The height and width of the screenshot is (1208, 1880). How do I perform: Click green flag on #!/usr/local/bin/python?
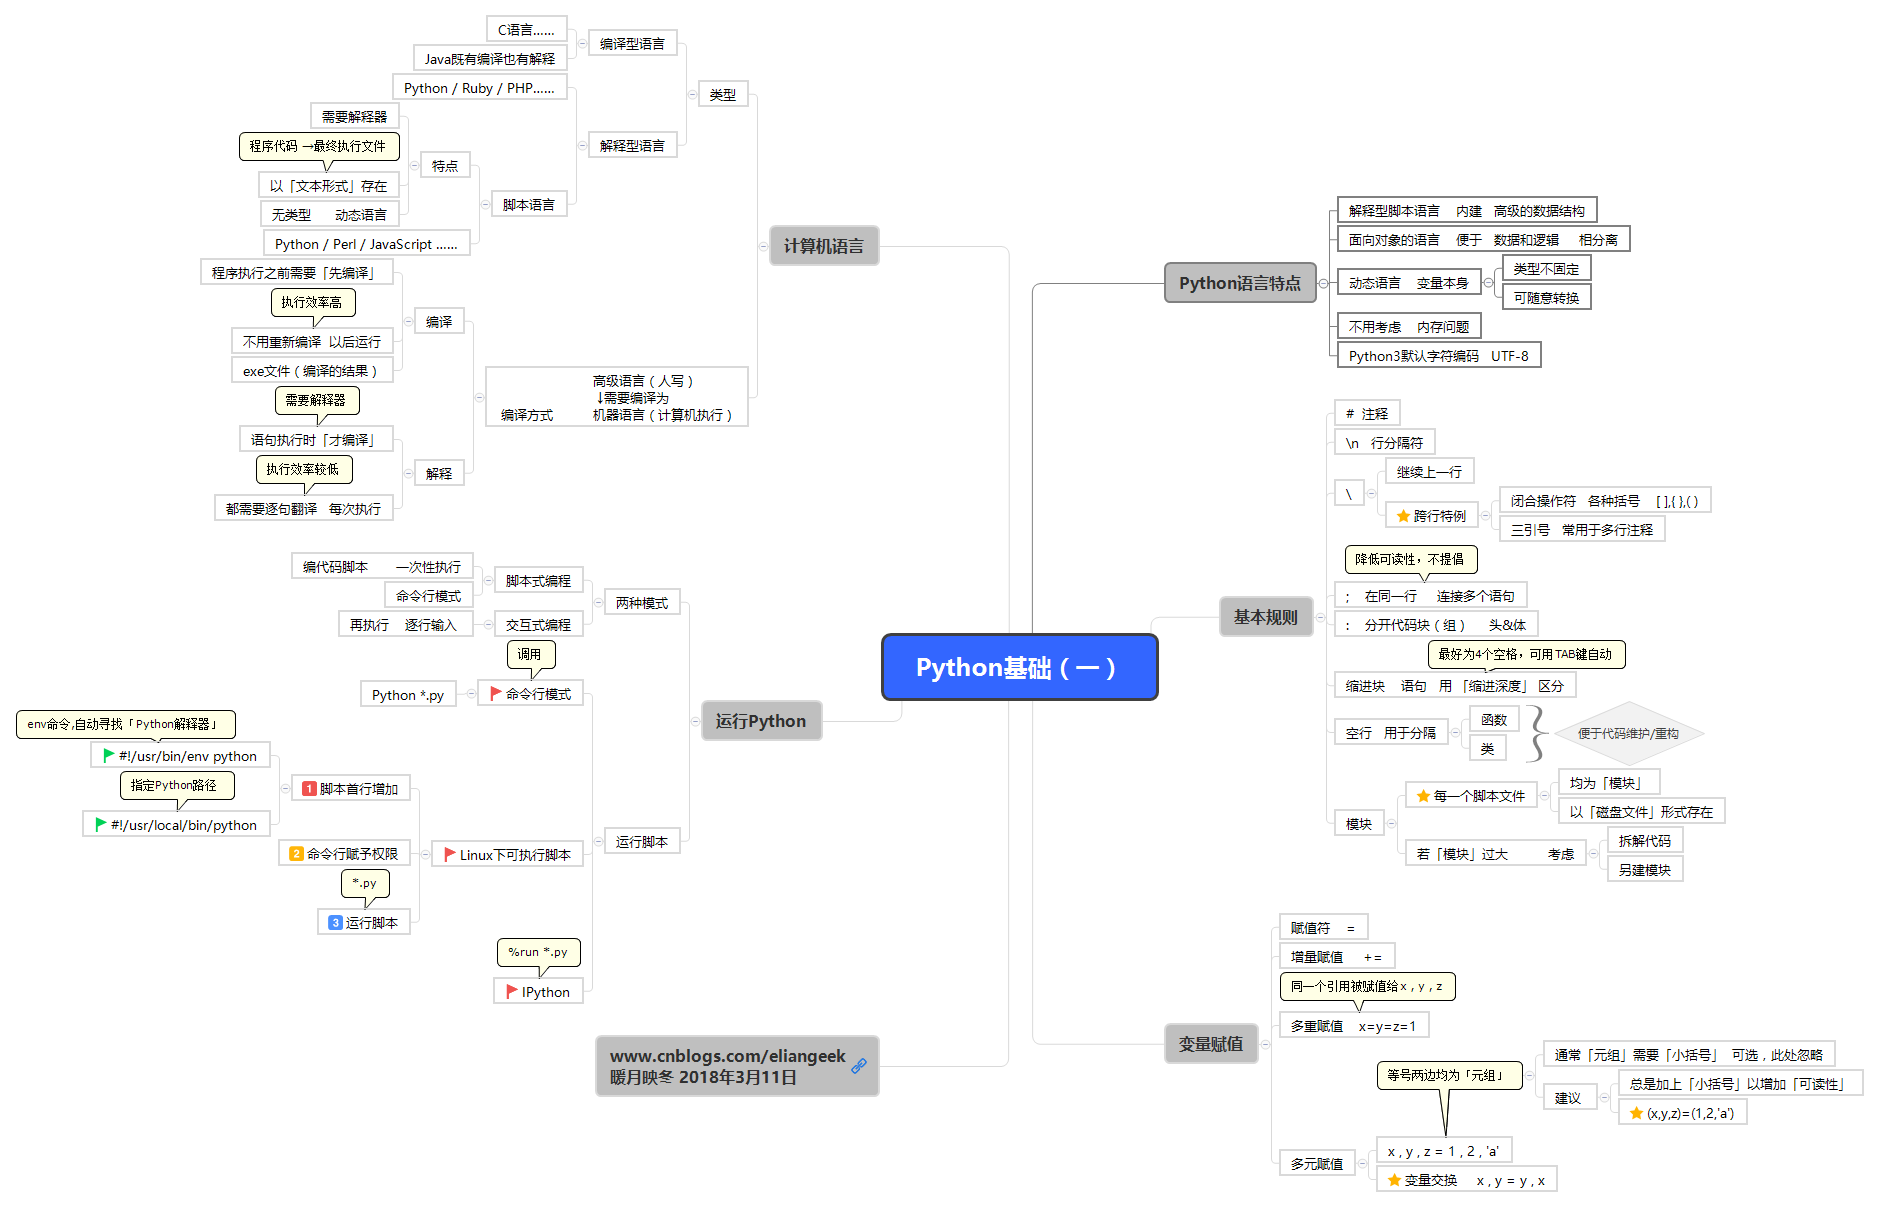point(100,824)
